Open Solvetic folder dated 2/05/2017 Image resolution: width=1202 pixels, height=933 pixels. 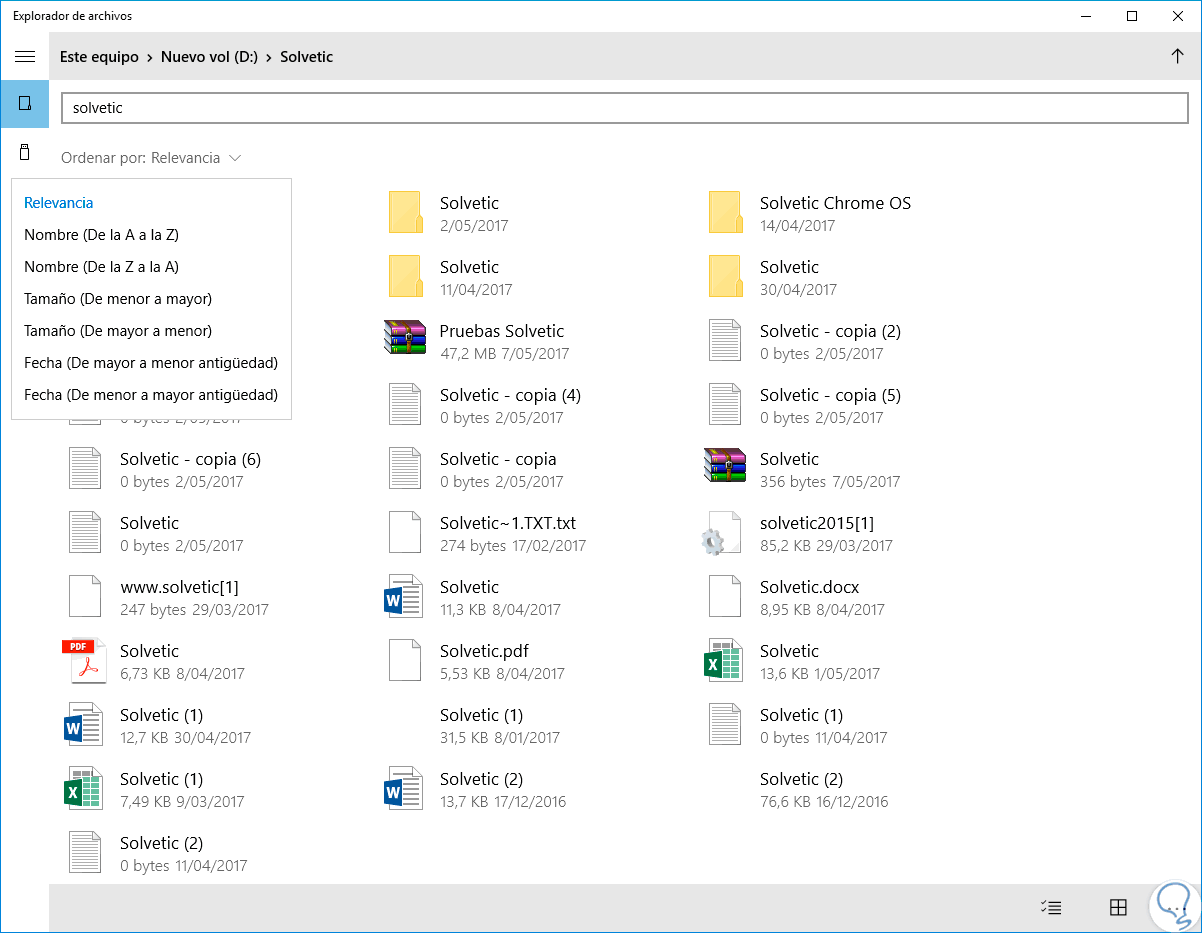(404, 213)
